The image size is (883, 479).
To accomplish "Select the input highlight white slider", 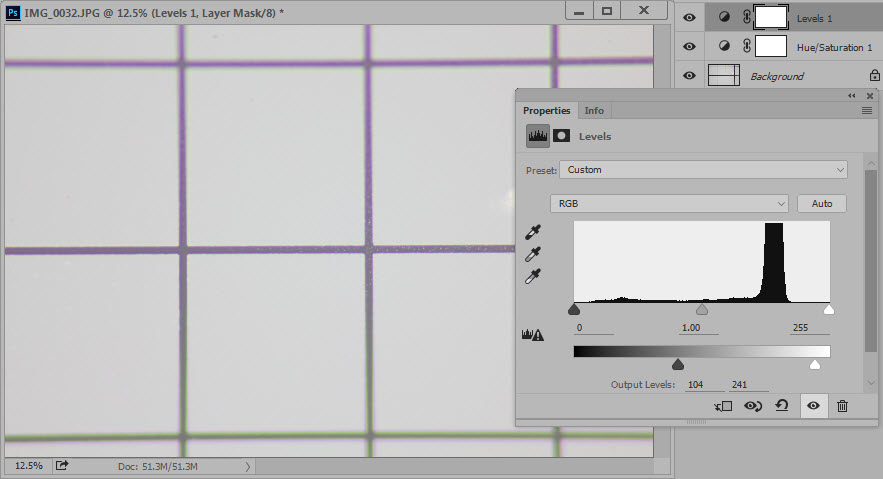I will pyautogui.click(x=828, y=309).
